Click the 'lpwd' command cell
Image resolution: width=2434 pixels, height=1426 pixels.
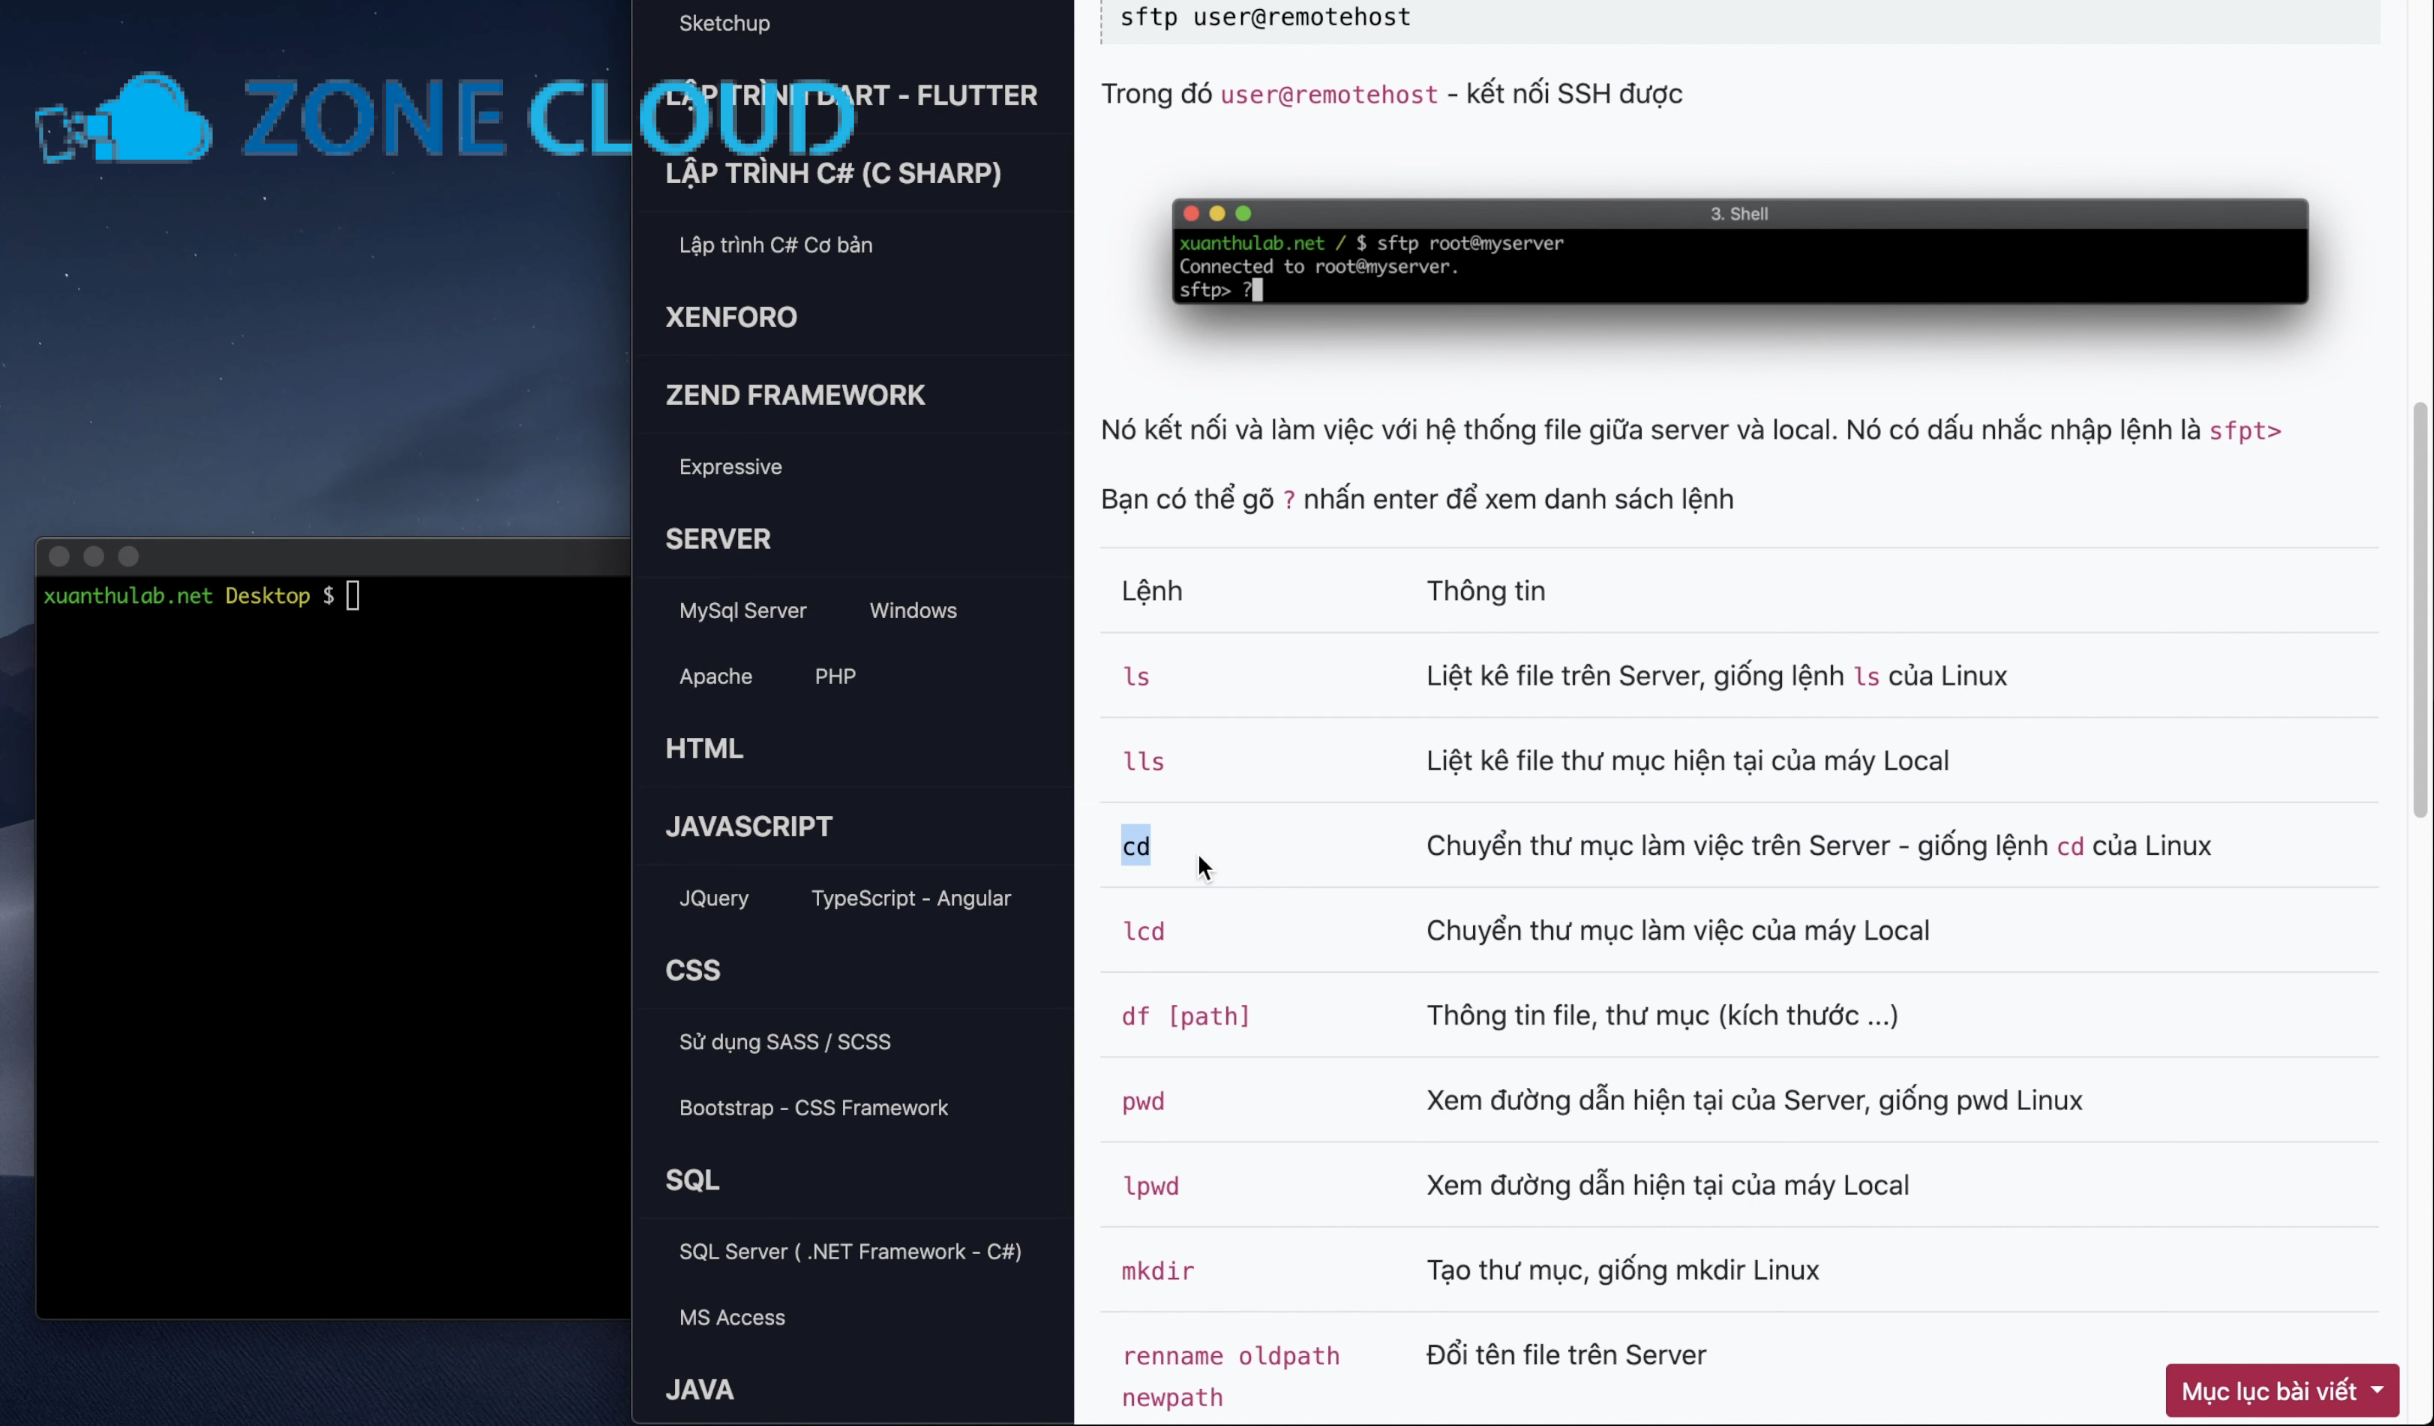1150,1187
